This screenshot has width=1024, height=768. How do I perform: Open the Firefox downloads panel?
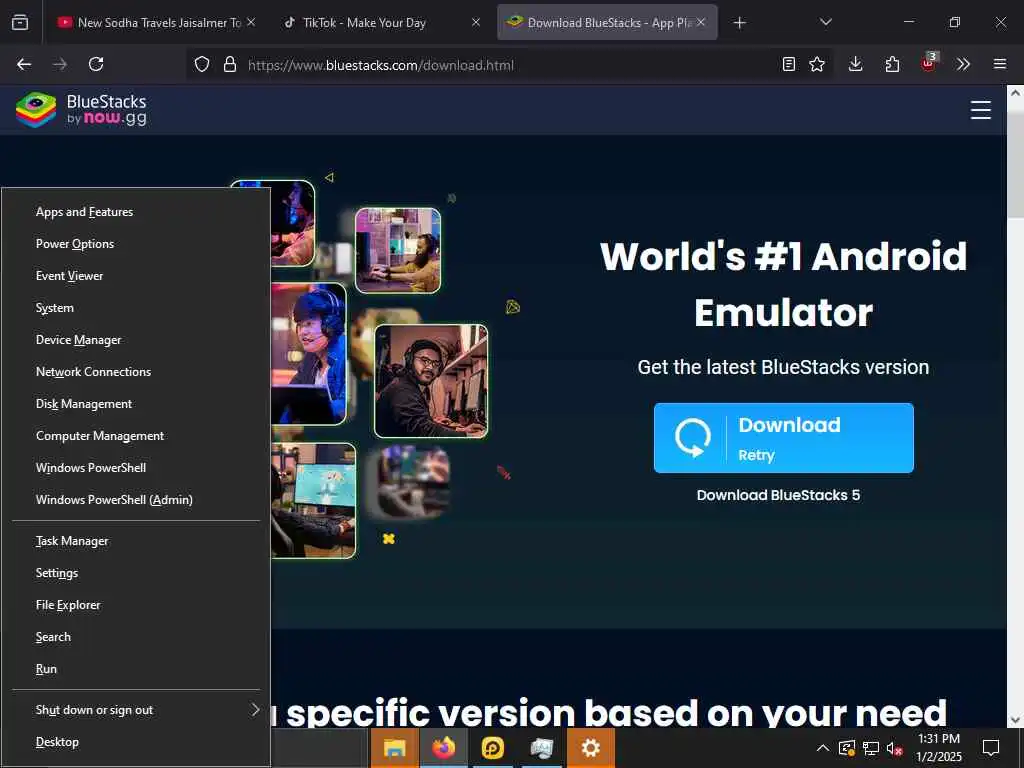point(856,64)
